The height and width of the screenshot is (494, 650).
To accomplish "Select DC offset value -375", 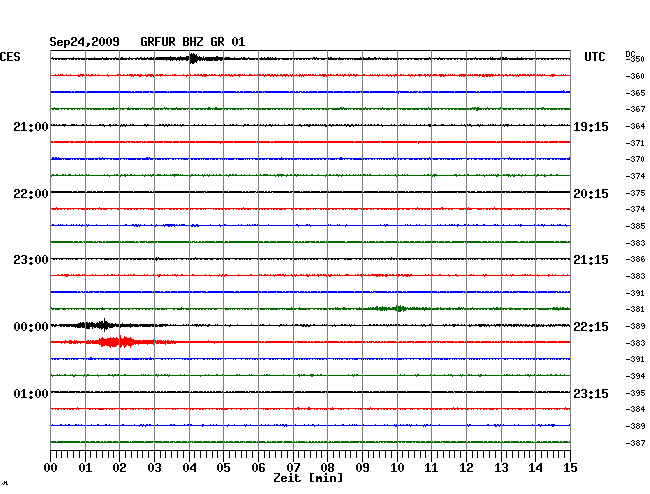I will [x=635, y=193].
